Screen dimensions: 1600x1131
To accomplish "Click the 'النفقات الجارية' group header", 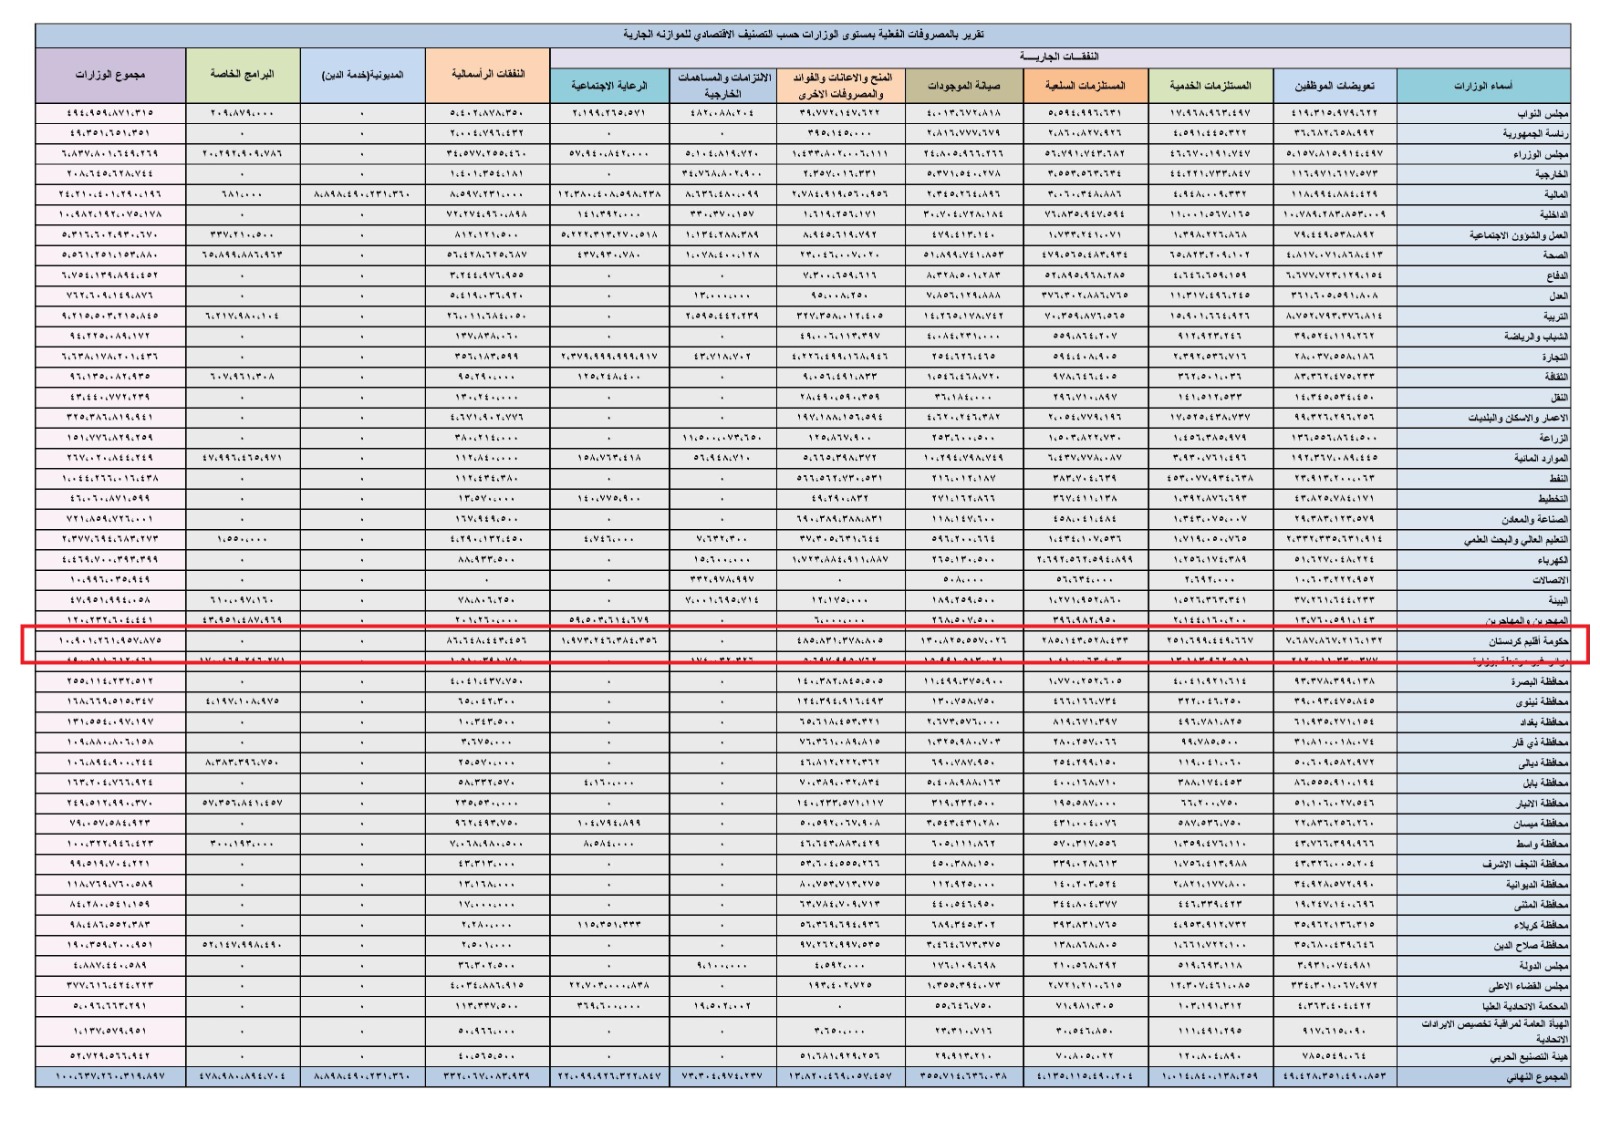I will coord(1059,57).
